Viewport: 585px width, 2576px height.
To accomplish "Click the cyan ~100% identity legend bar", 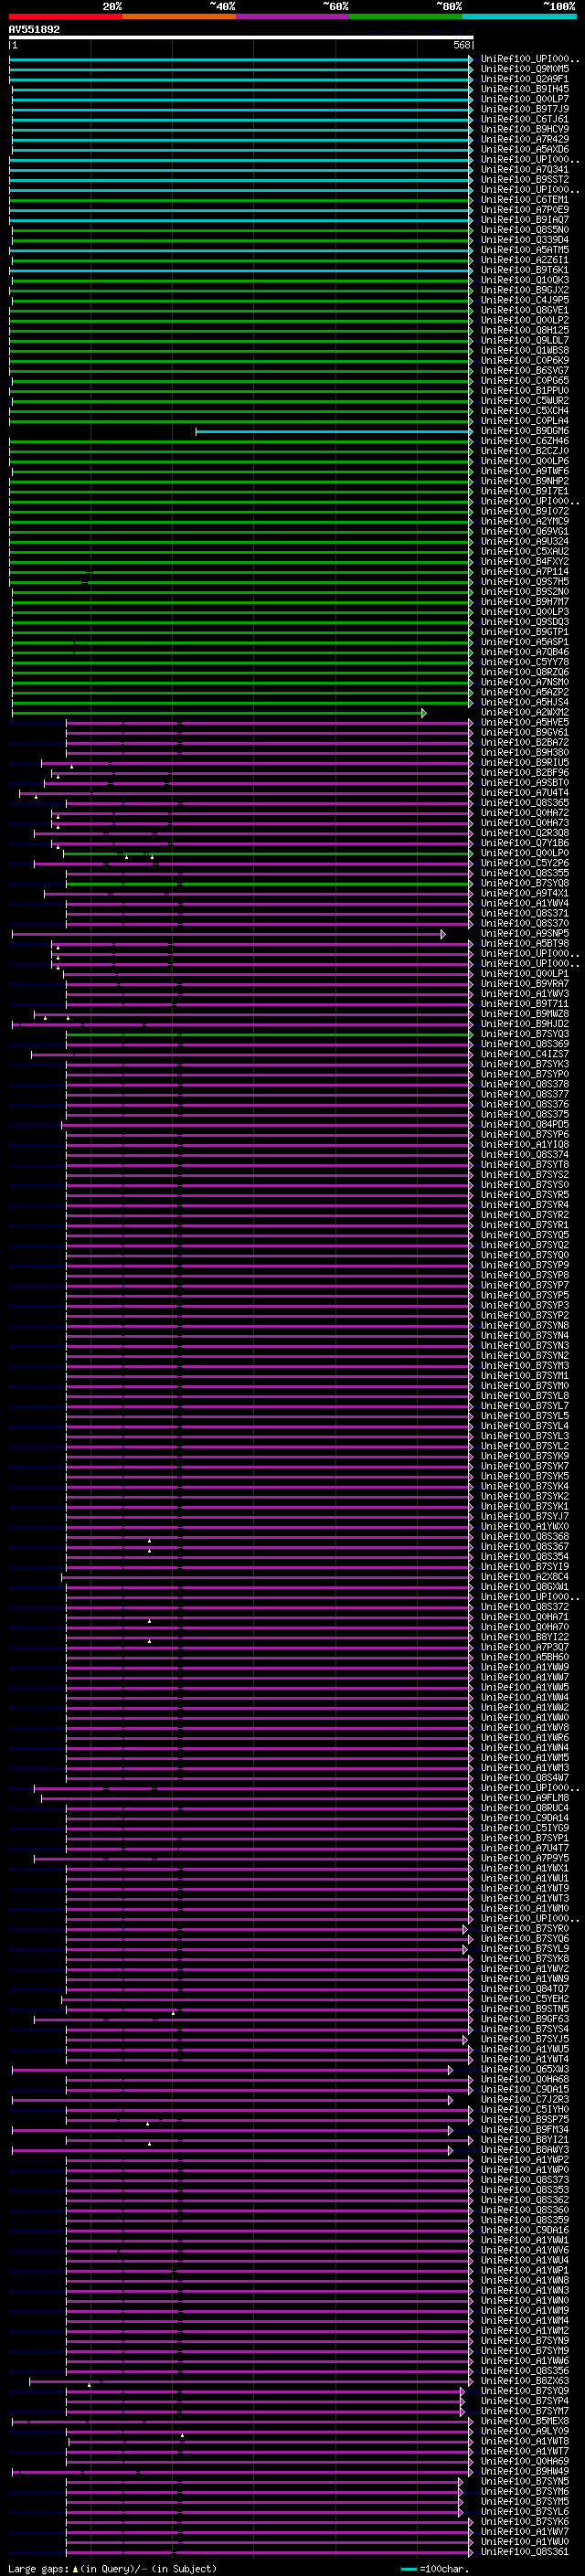I will [519, 16].
